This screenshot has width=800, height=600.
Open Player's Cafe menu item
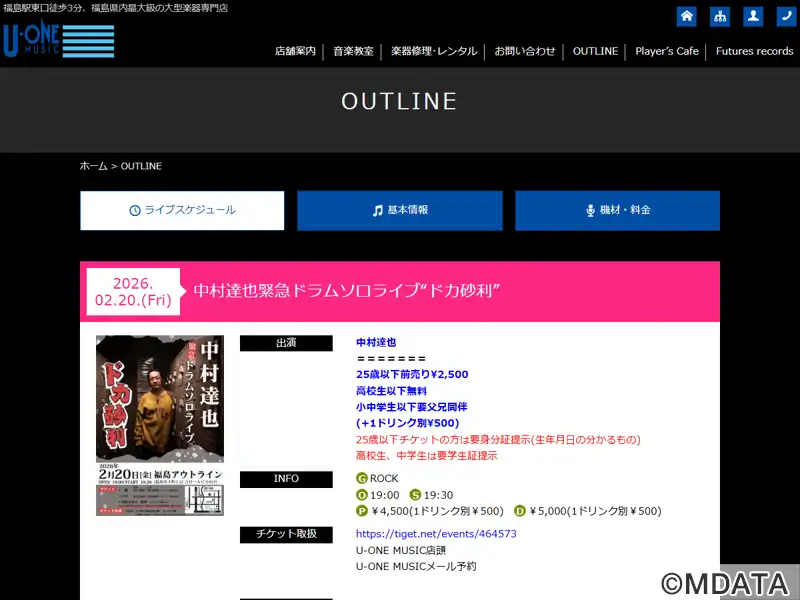[666, 51]
